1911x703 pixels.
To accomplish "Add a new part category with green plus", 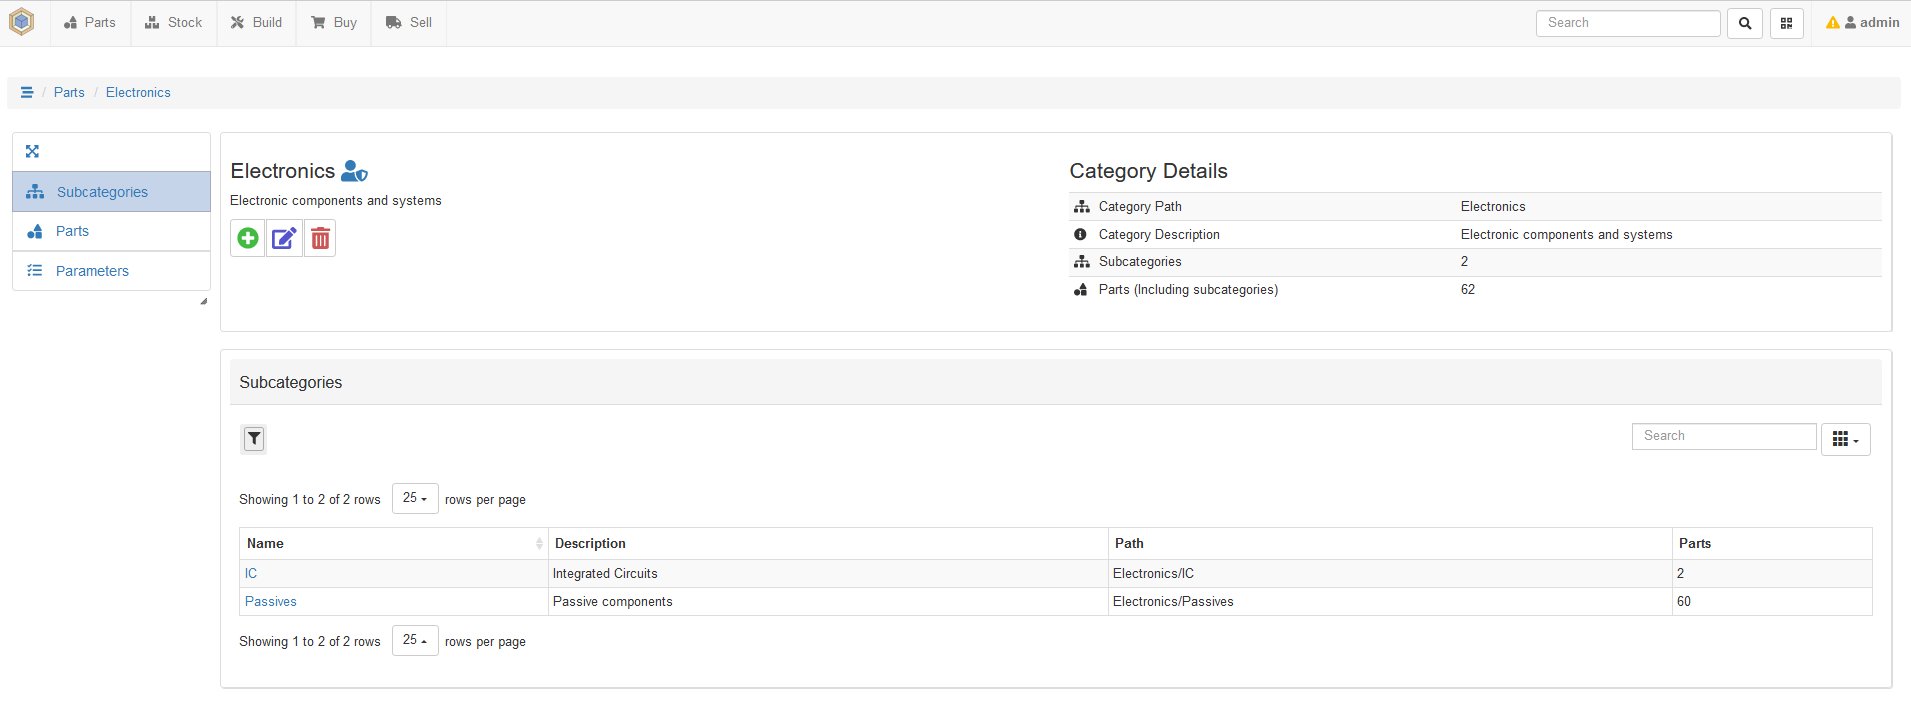I will click(248, 239).
